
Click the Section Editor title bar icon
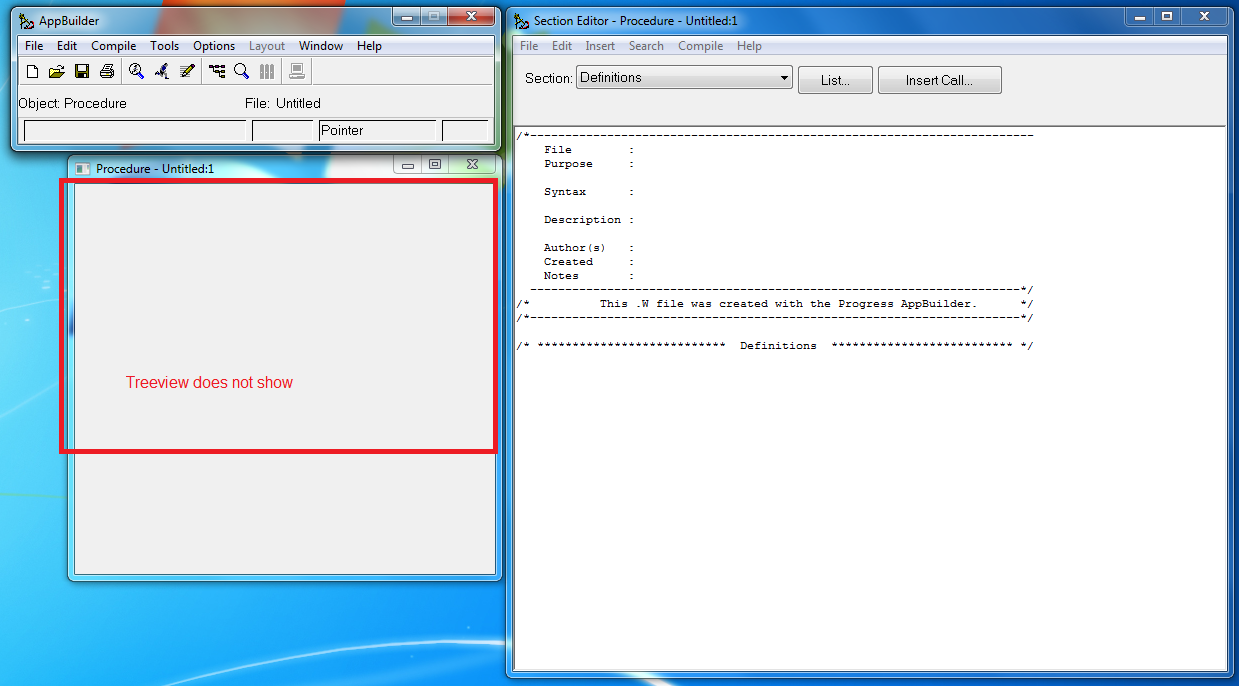(522, 20)
